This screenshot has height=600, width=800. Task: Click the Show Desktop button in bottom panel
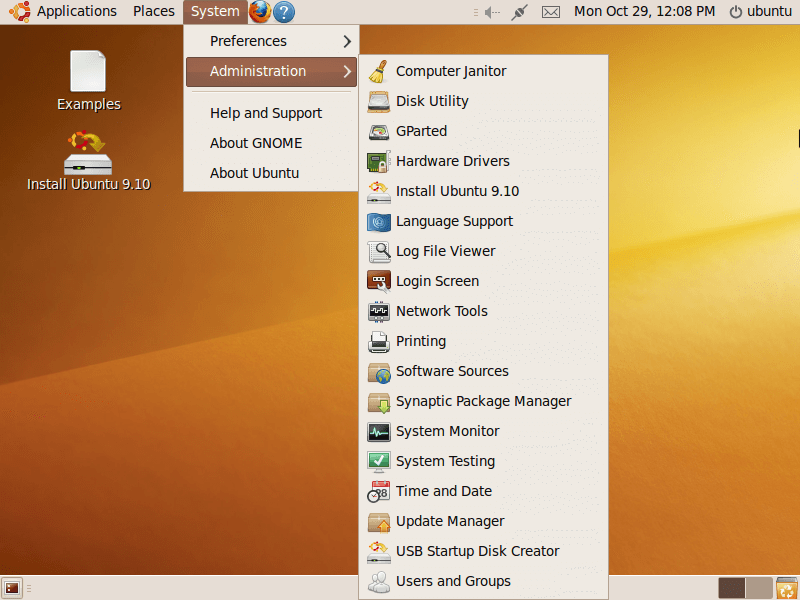(12, 588)
